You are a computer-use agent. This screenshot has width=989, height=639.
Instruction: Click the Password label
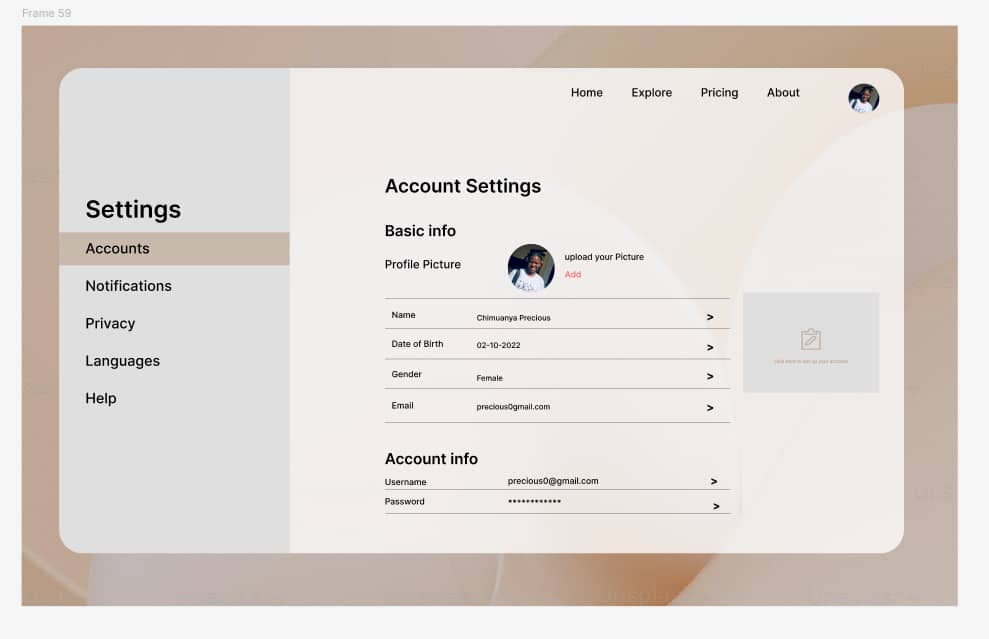(x=404, y=501)
